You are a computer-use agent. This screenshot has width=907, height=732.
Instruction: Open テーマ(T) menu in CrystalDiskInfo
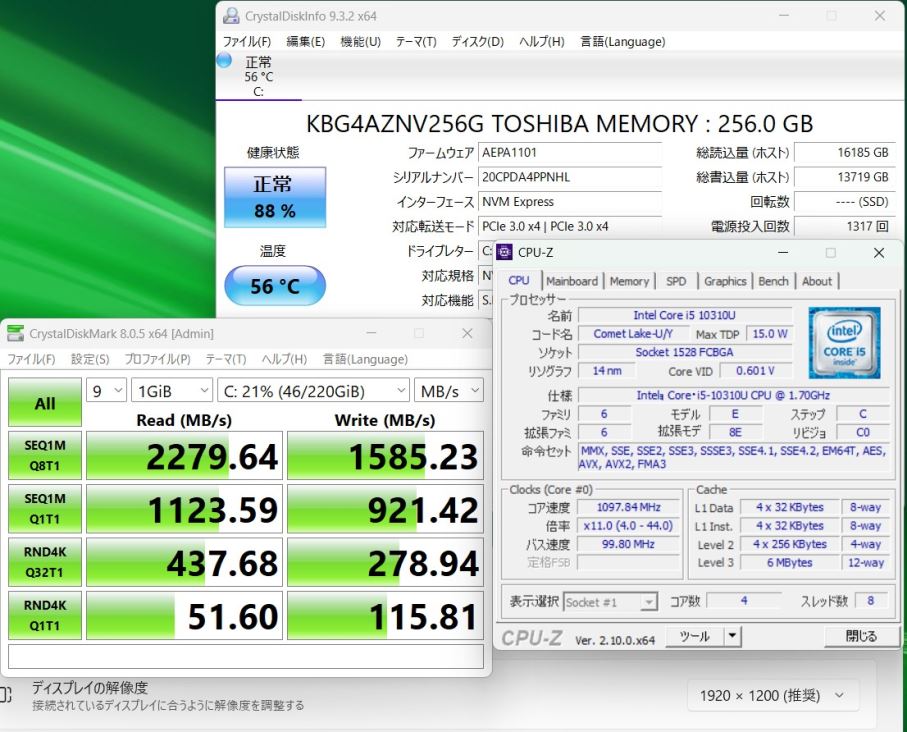point(416,42)
